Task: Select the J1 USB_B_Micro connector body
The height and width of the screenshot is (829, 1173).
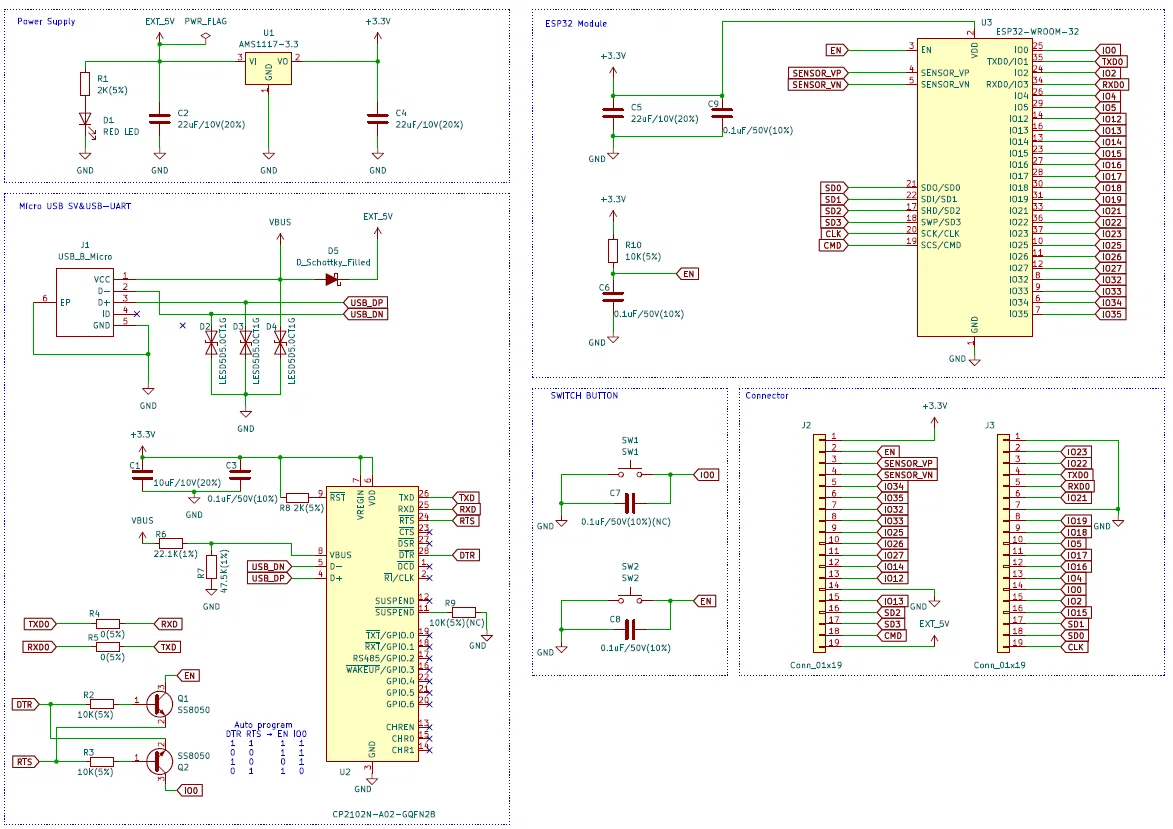Action: pyautogui.click(x=85, y=303)
